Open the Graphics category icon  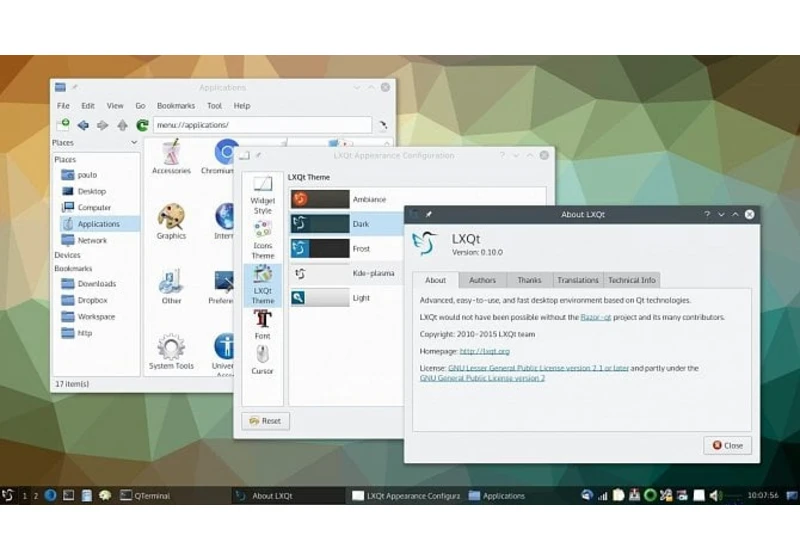coord(171,221)
